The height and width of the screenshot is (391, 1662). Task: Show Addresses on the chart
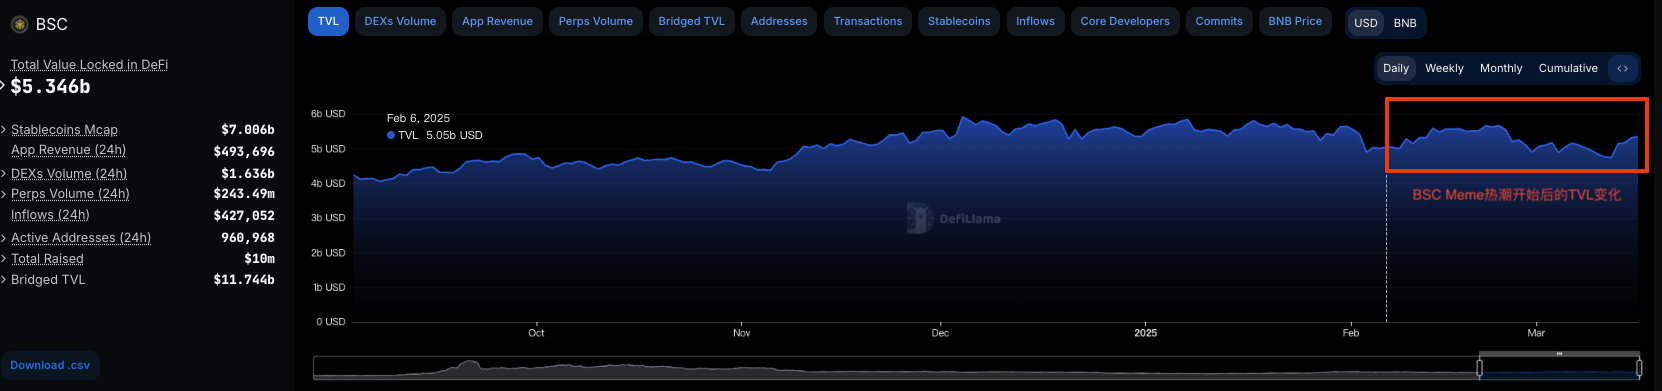pos(779,21)
